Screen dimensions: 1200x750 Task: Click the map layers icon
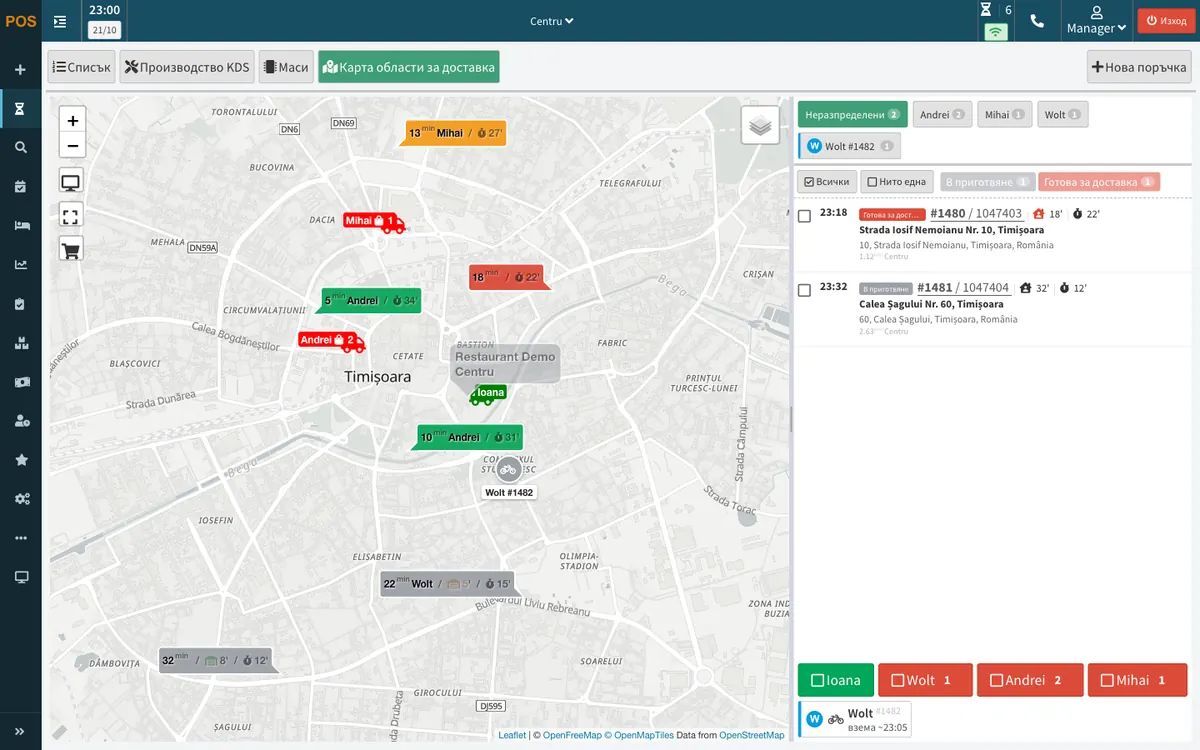760,126
